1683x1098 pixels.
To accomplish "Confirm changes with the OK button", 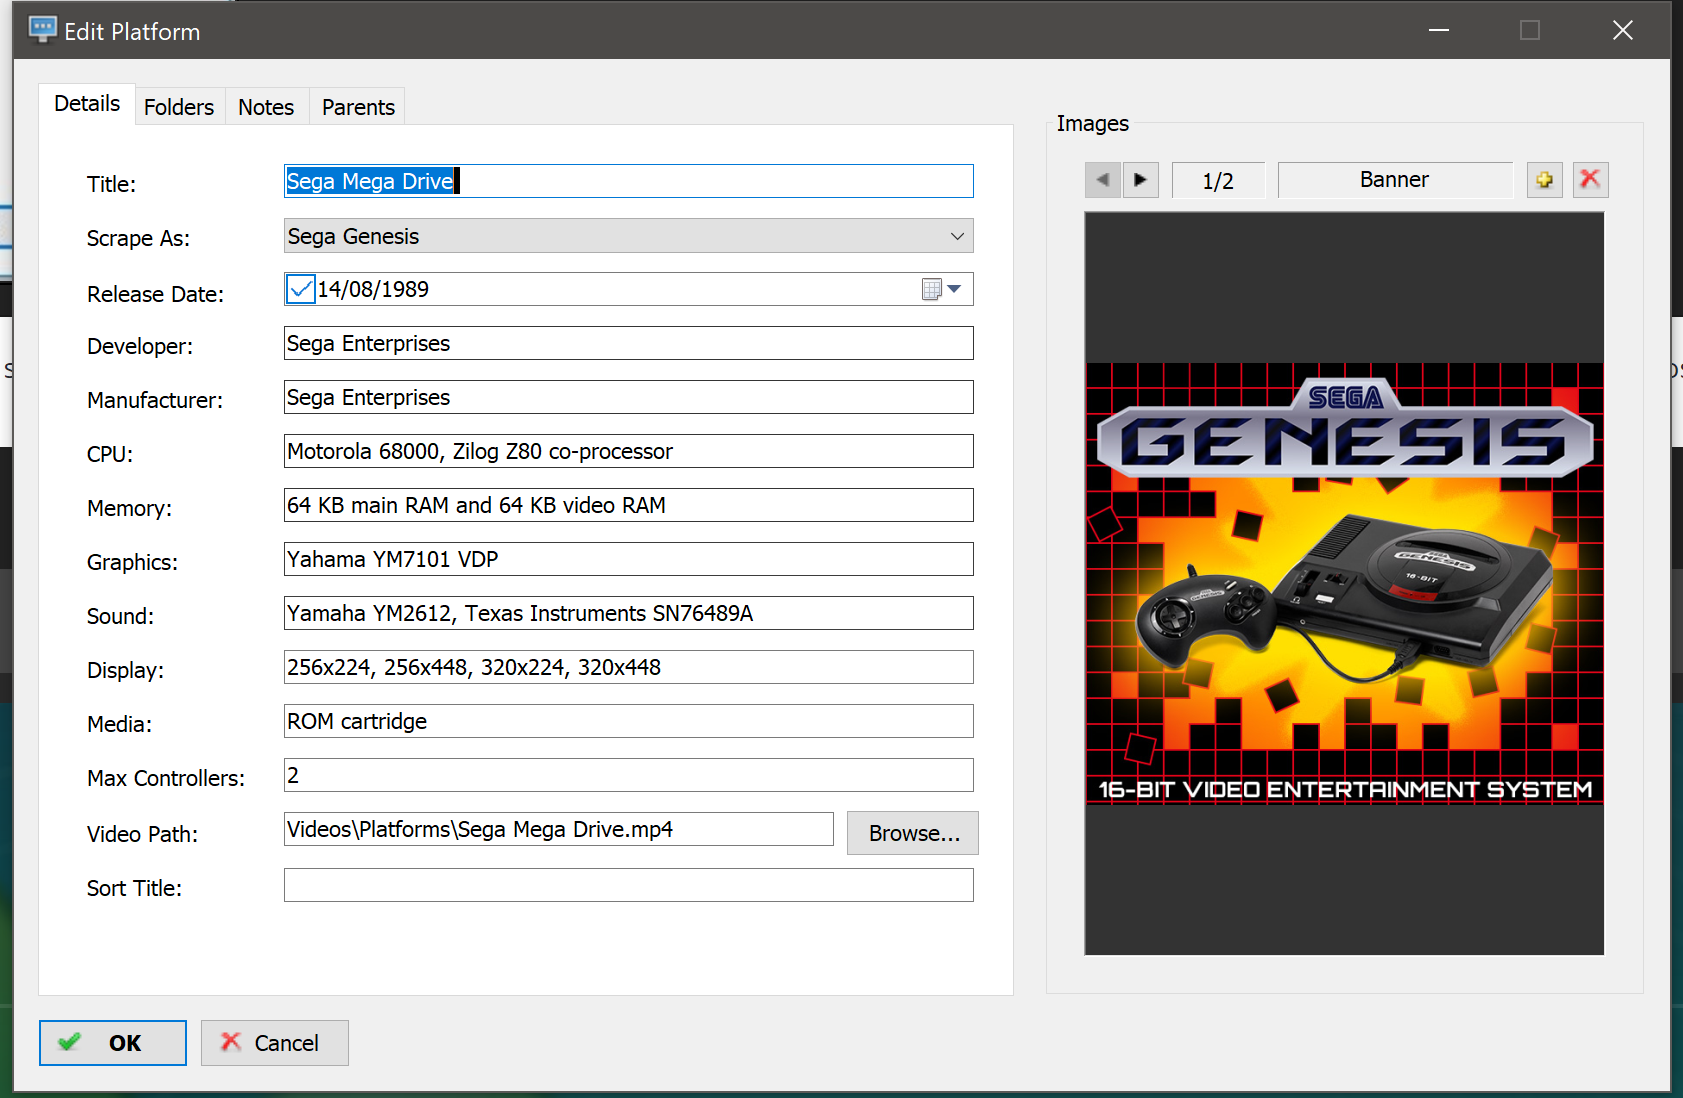I will (113, 1043).
